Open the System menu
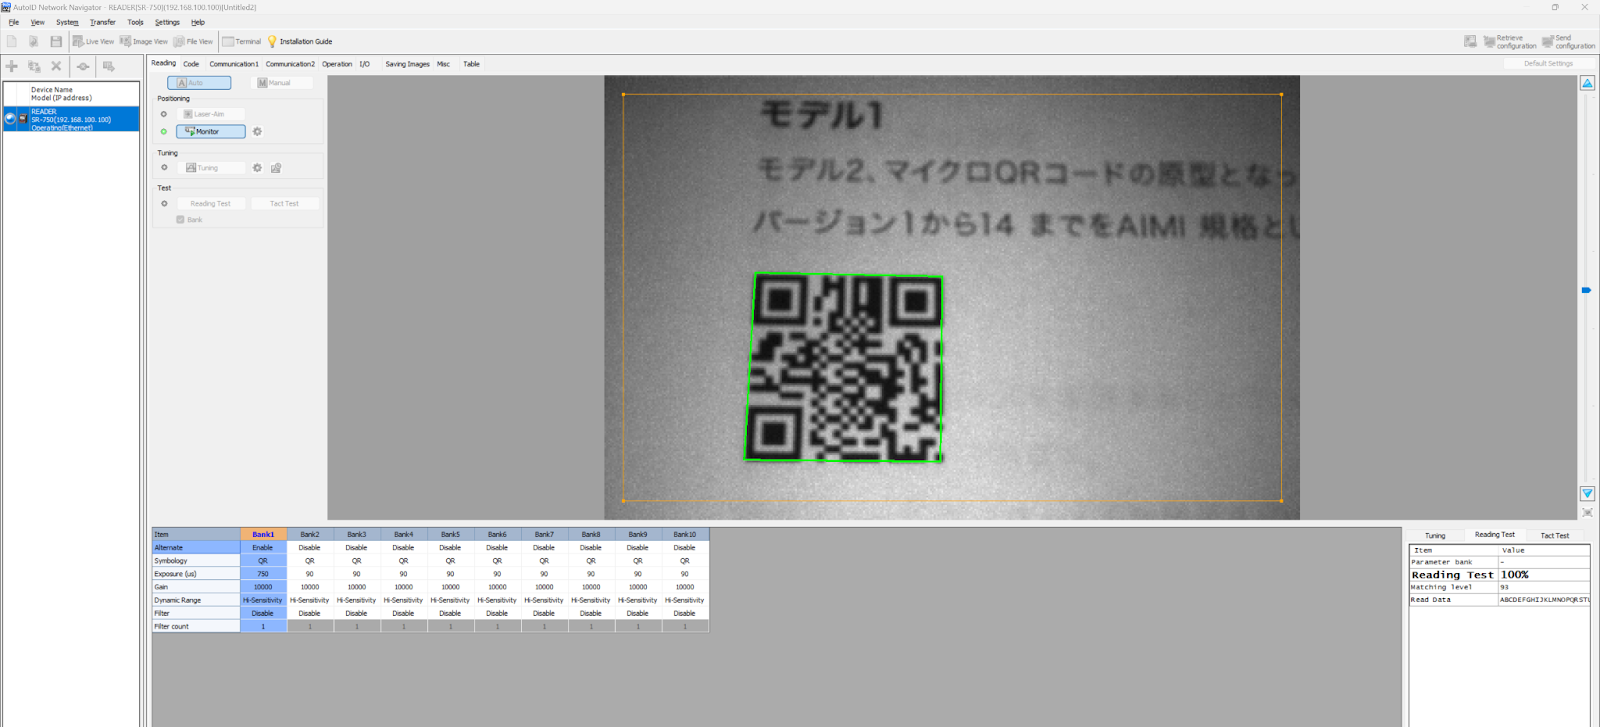 click(67, 22)
